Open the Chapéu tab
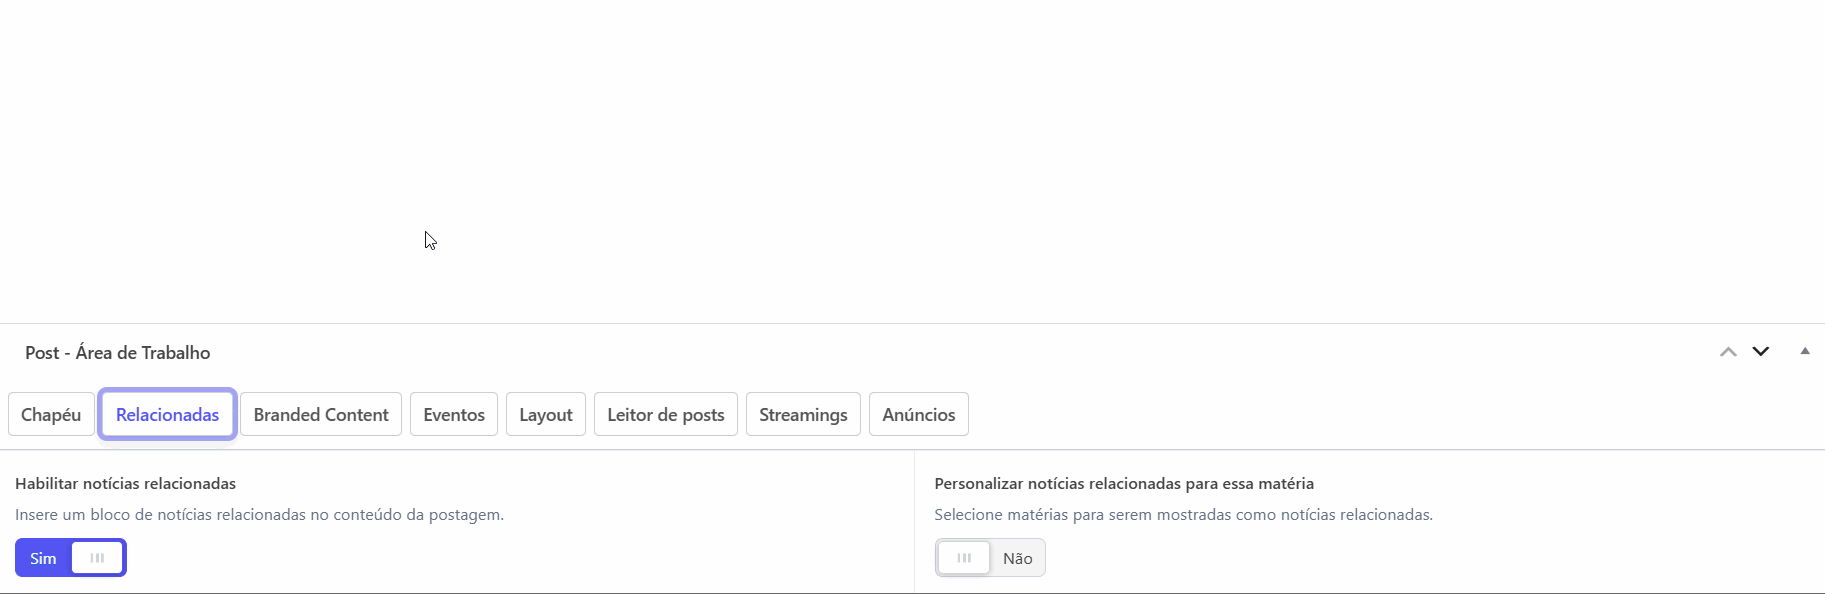Image resolution: width=1825 pixels, height=594 pixels. 51,415
